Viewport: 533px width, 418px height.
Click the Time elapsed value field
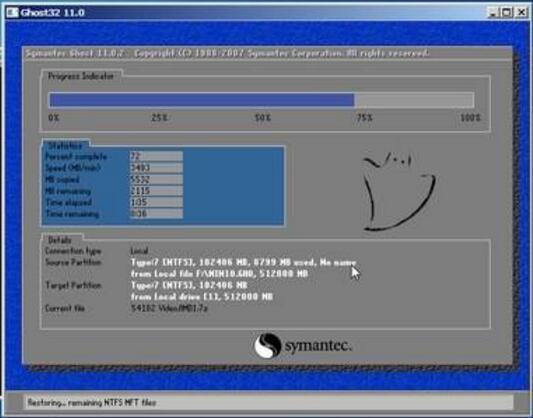(156, 202)
